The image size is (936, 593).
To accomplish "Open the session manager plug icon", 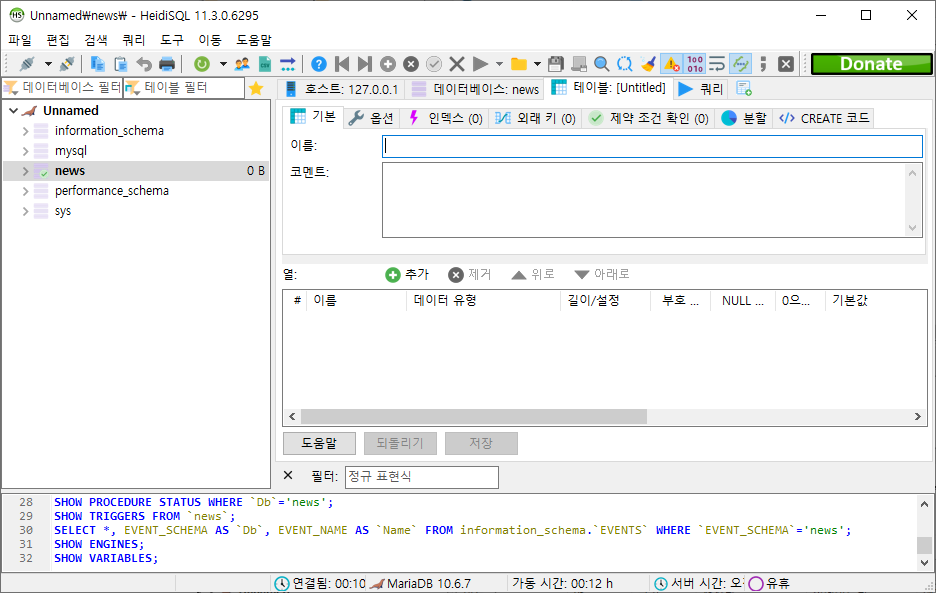I will pyautogui.click(x=27, y=64).
